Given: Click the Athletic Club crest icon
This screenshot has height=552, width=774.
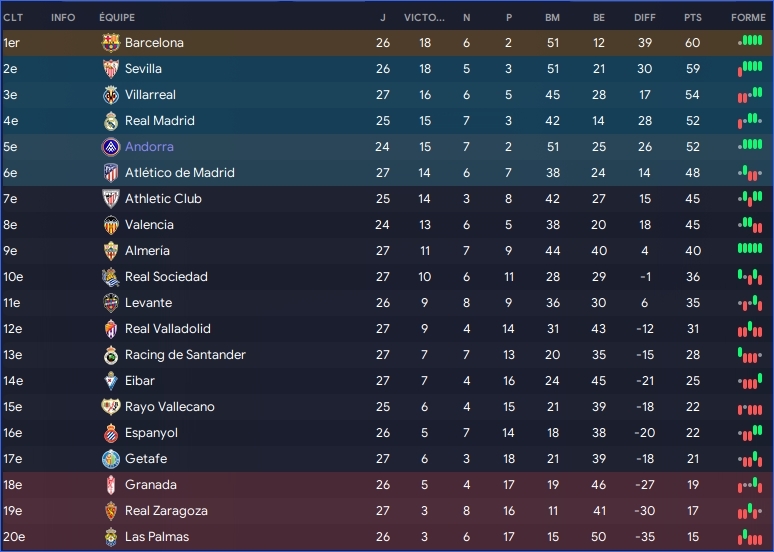Looking at the screenshot, I should 111,199.
